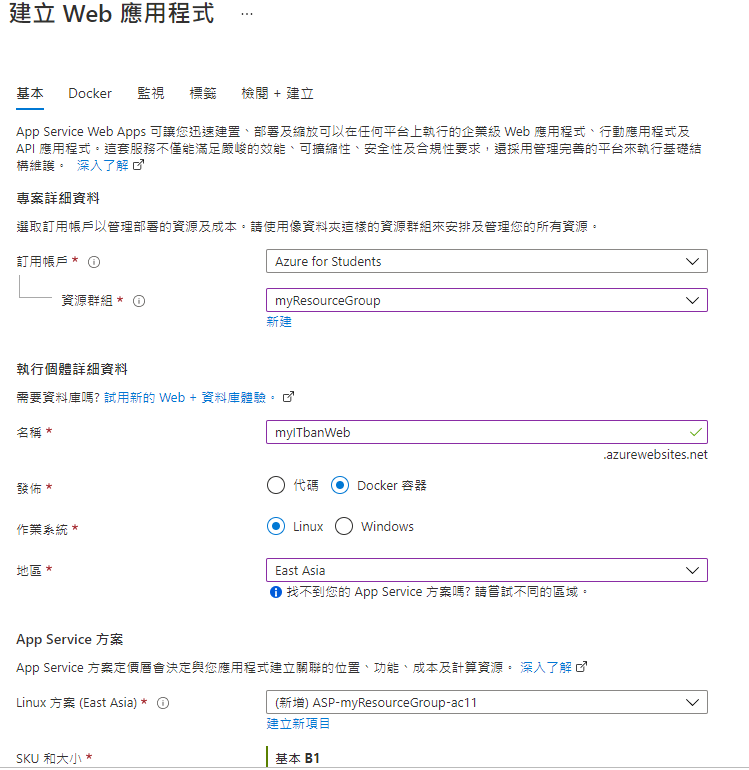Expand the Azure for Students subscription dropdown
Image resolution: width=749 pixels, height=770 pixels.
[x=487, y=261]
